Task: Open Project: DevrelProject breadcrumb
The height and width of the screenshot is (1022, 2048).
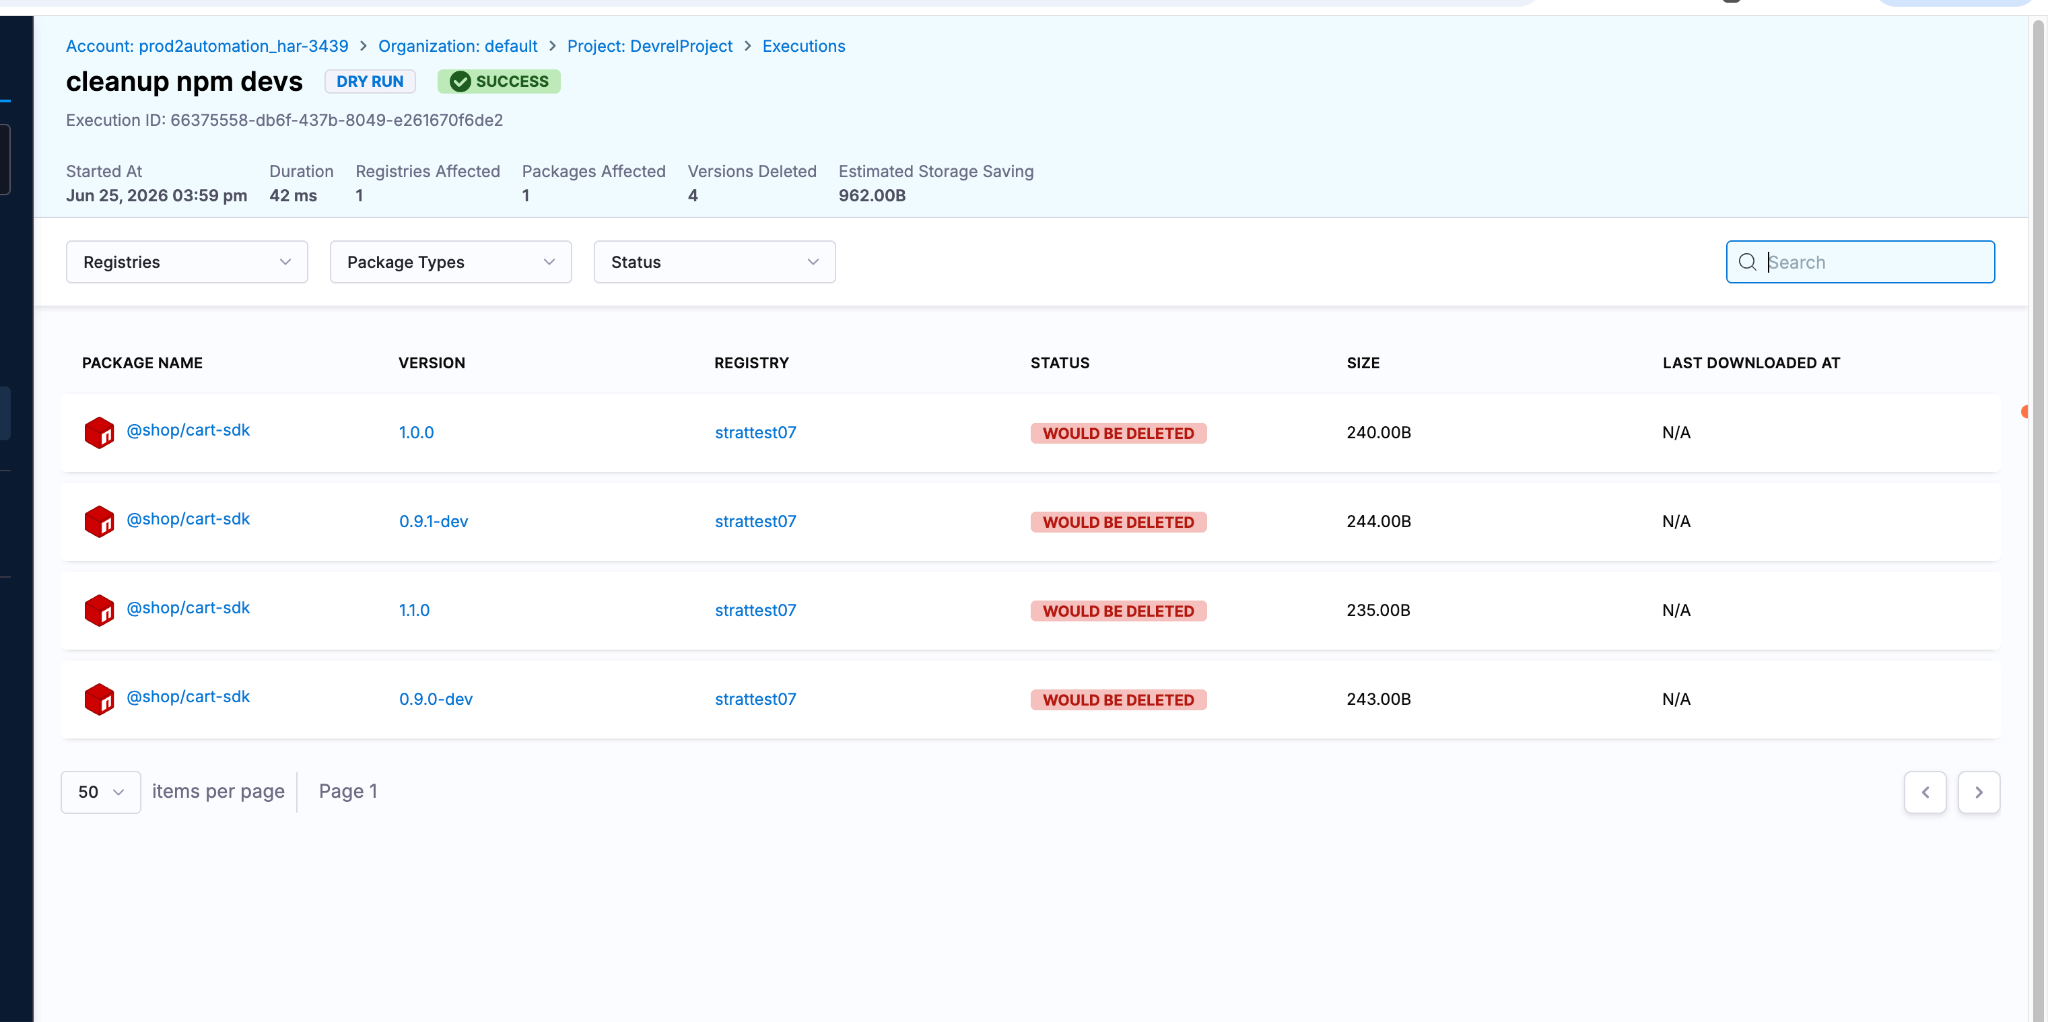Action: tap(650, 46)
